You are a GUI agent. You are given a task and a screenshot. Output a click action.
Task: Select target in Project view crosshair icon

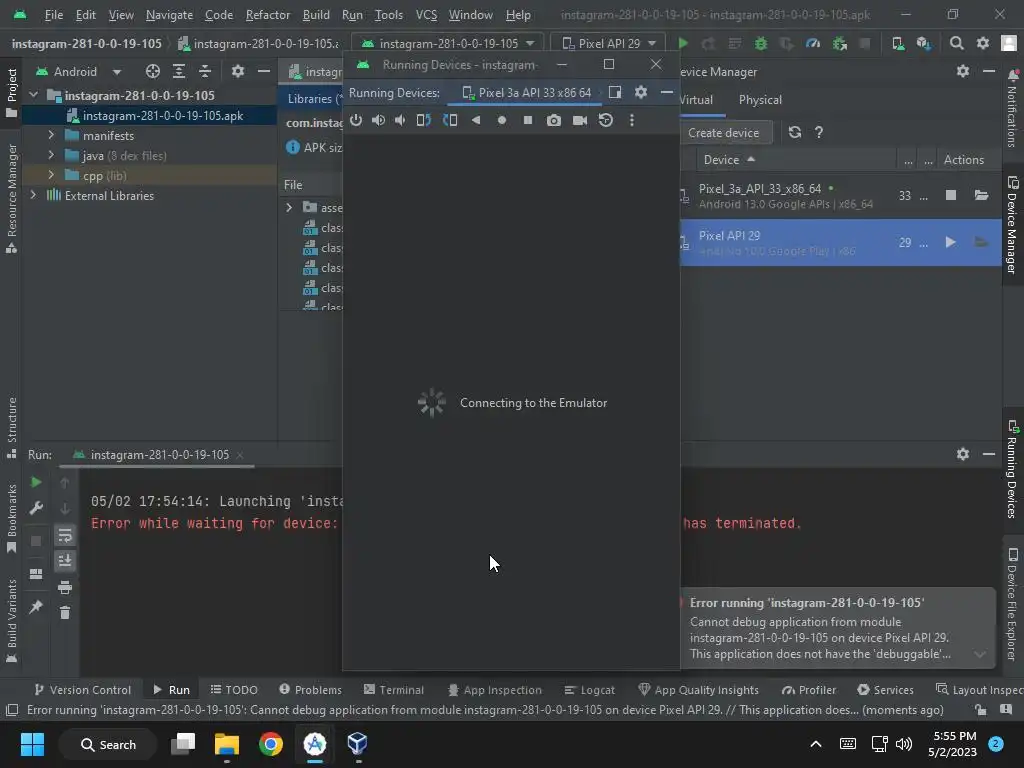pos(153,71)
